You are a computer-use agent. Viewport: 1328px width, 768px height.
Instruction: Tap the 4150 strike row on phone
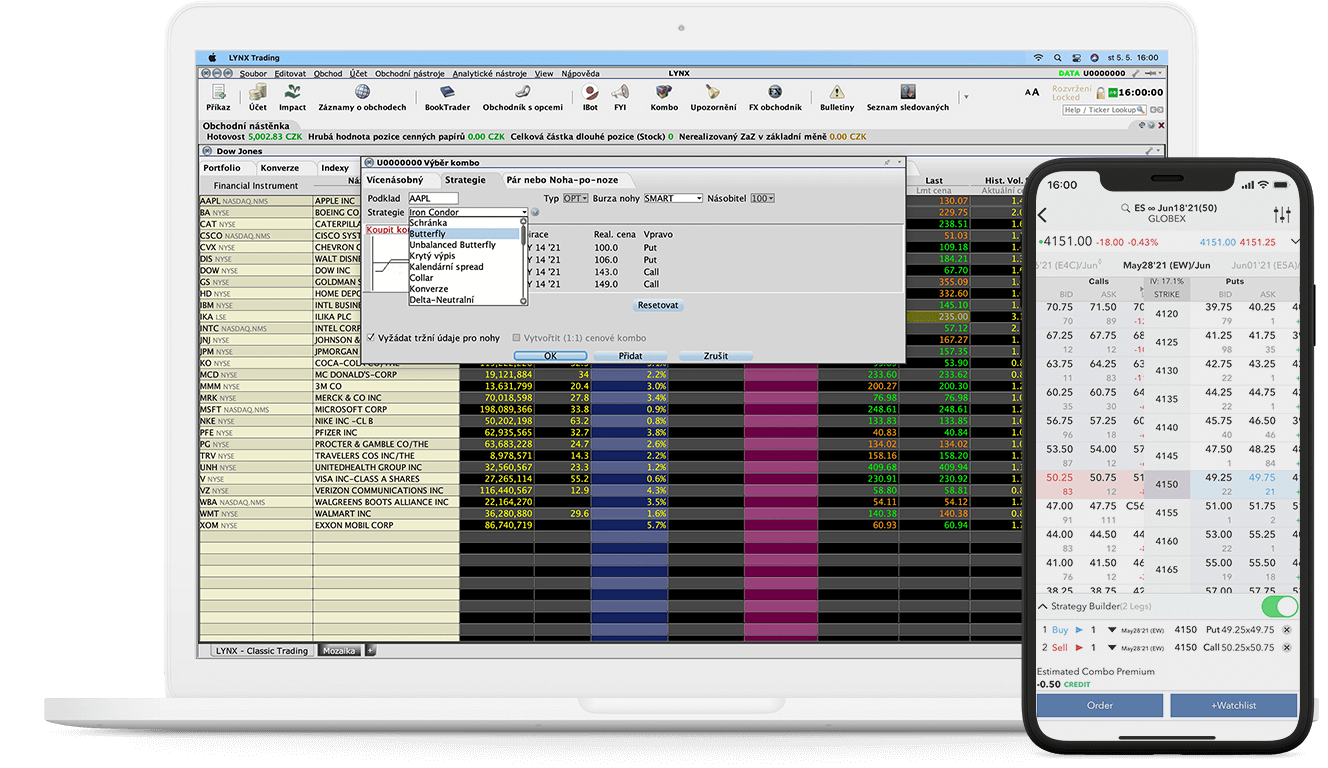[x=1167, y=484]
